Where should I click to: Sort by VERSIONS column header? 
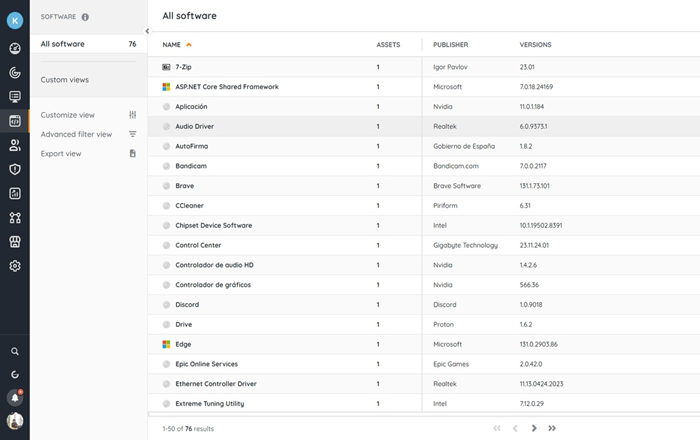[535, 45]
